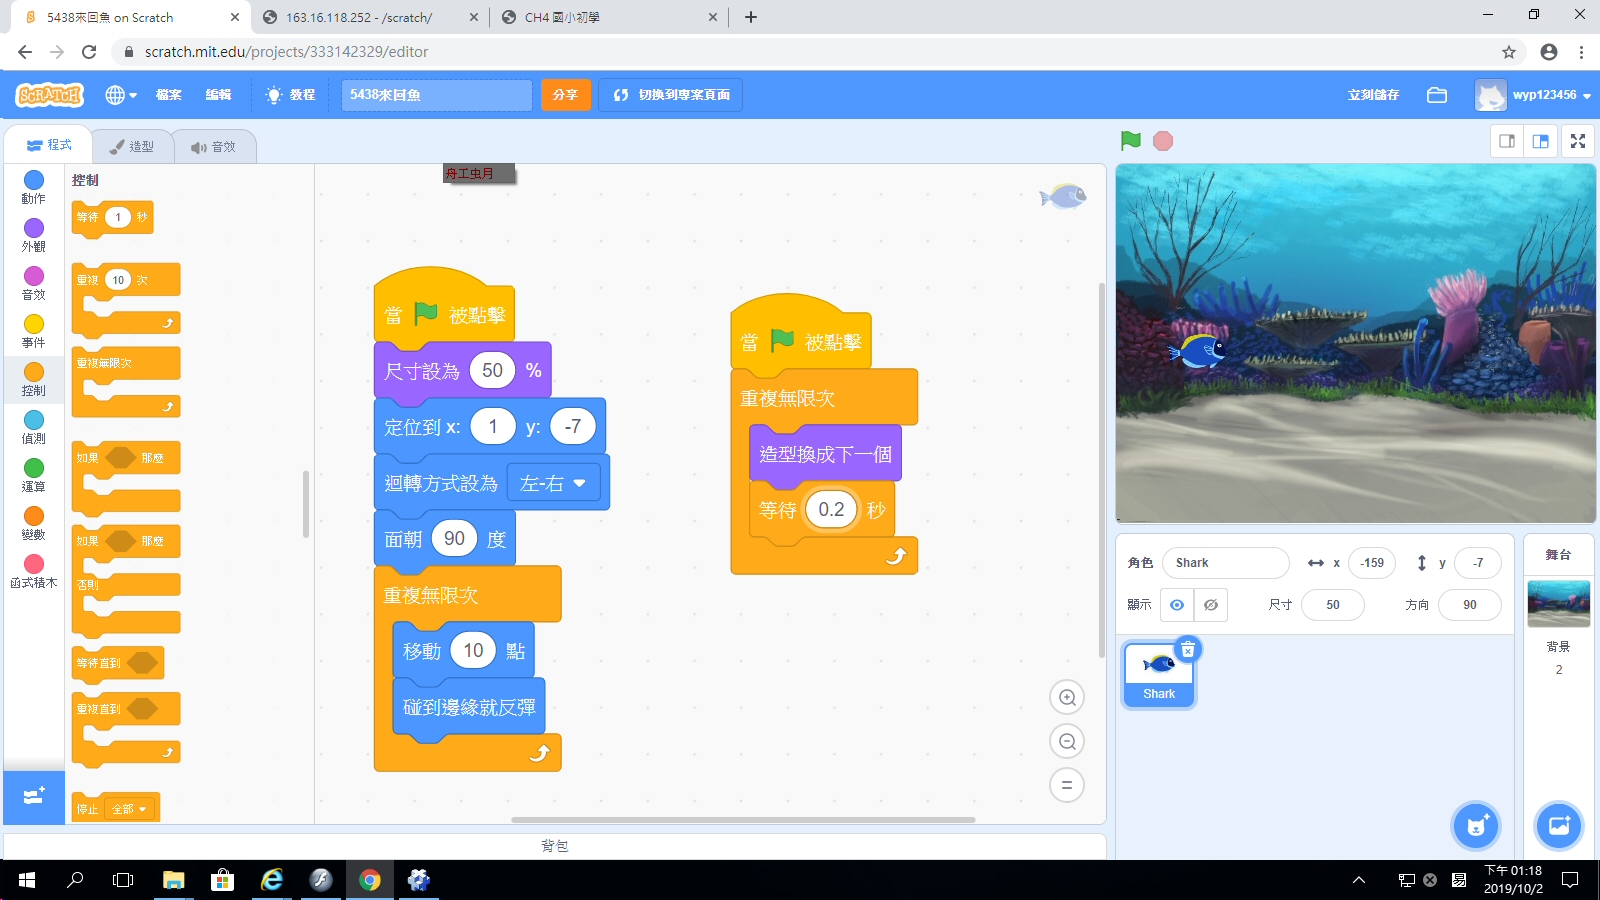Zoom out the workspace
The width and height of the screenshot is (1600, 900).
(x=1067, y=741)
